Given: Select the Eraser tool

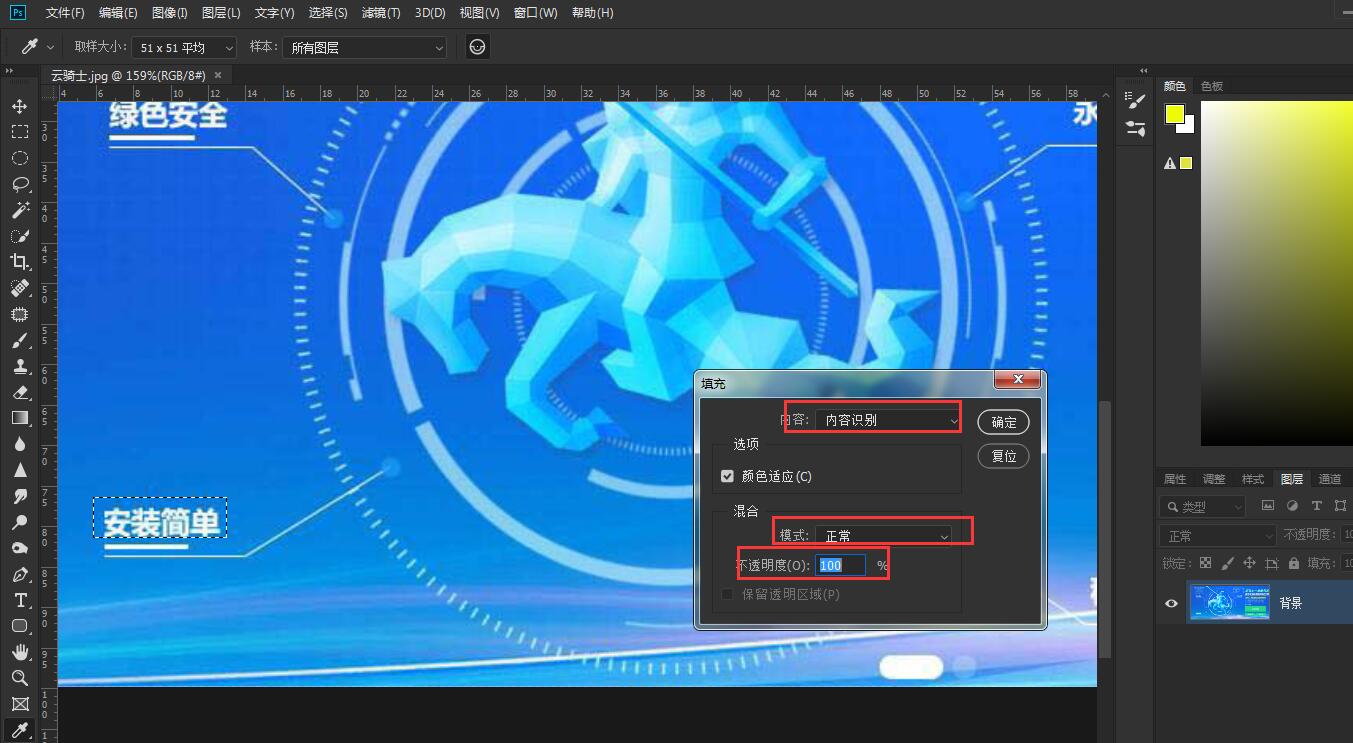Looking at the screenshot, I should pyautogui.click(x=19, y=392).
